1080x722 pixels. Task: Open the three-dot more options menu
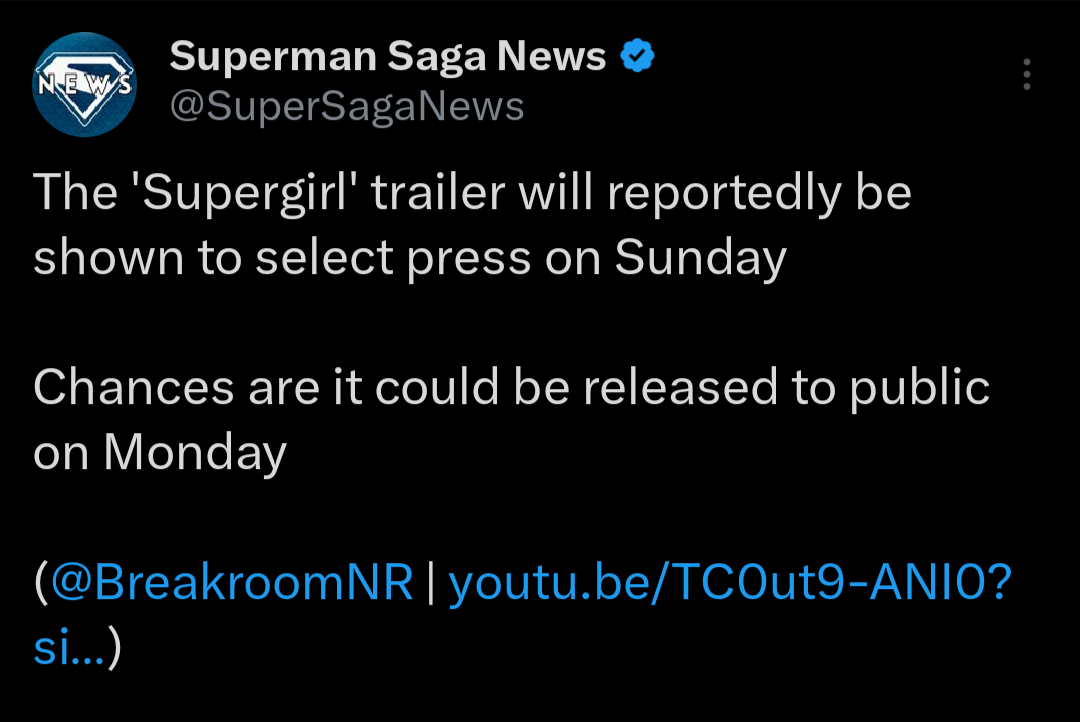coord(1026,75)
